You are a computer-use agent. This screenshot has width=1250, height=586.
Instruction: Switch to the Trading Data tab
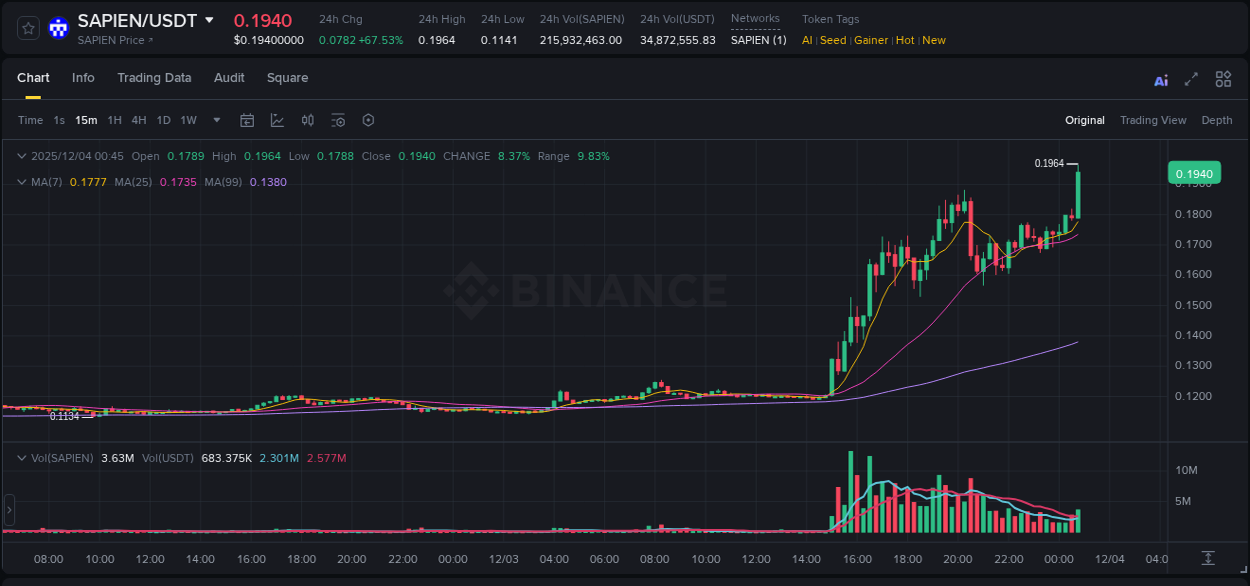pos(154,78)
